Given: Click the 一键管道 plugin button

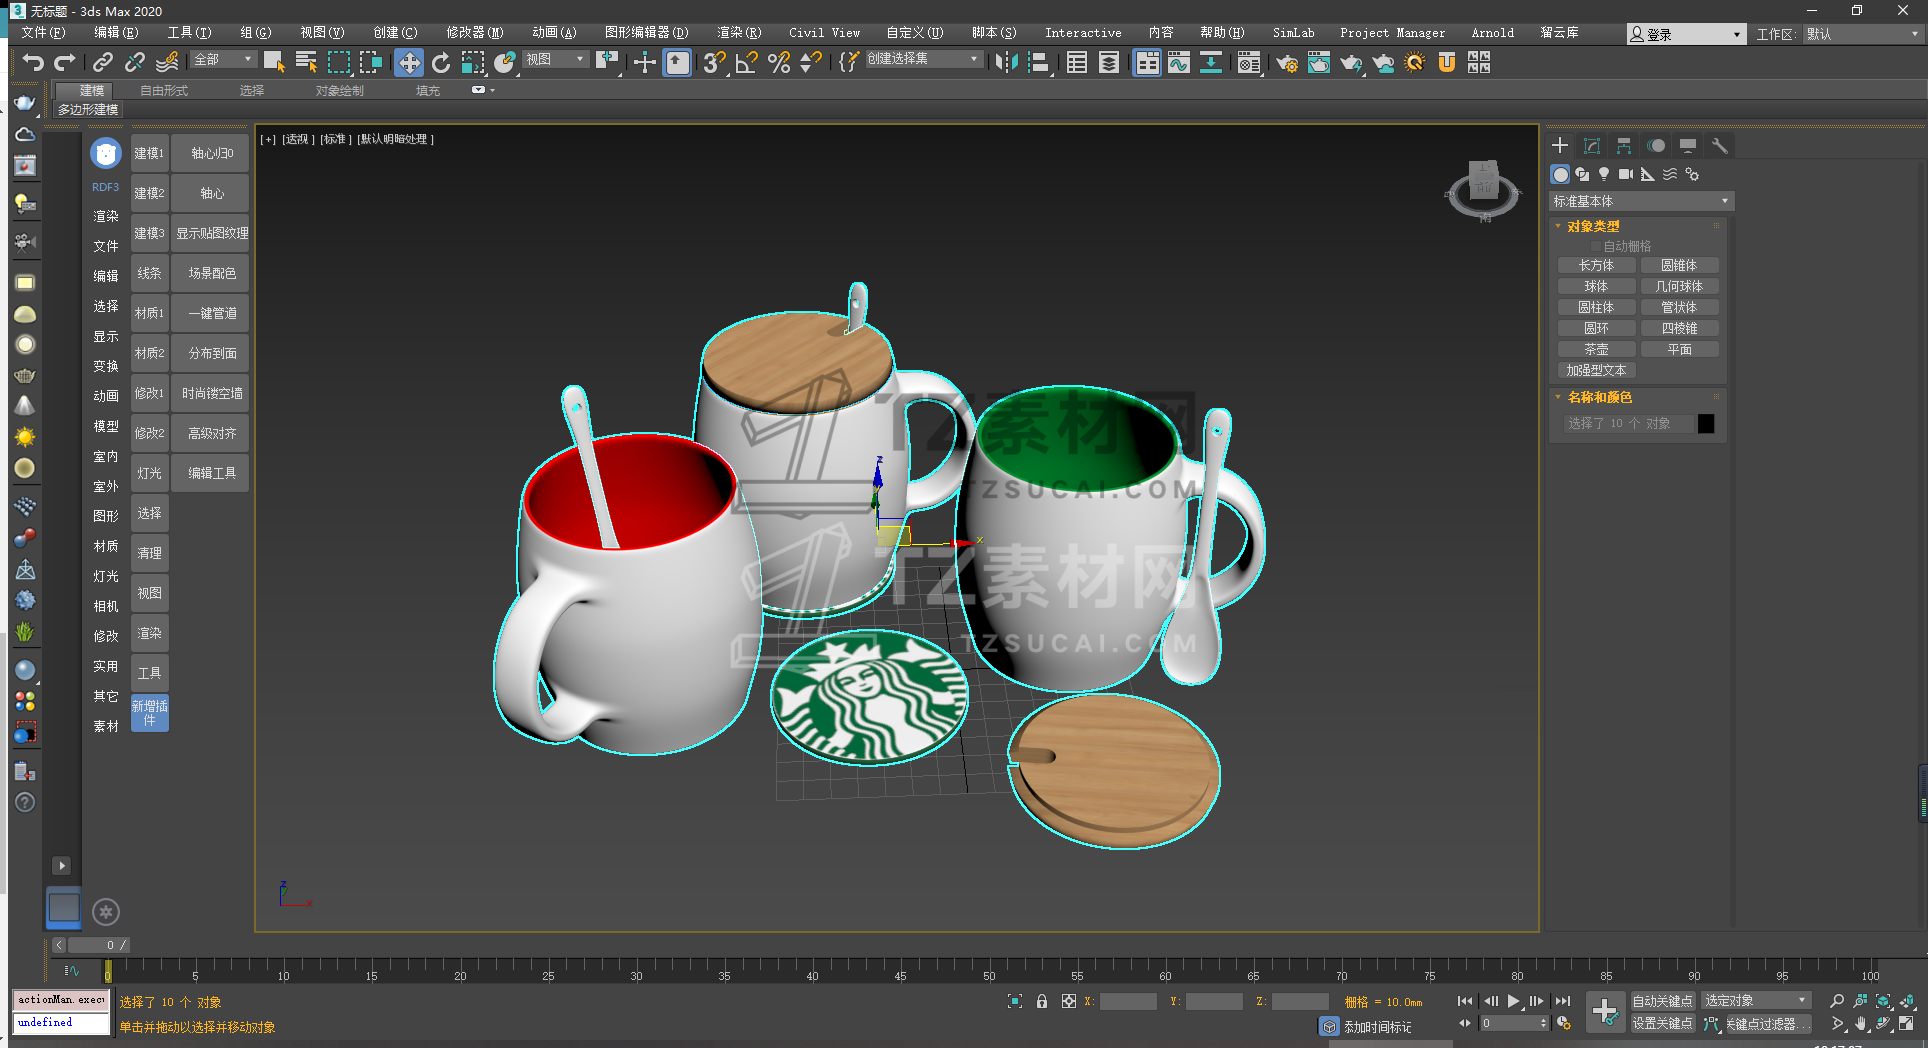Looking at the screenshot, I should (212, 313).
